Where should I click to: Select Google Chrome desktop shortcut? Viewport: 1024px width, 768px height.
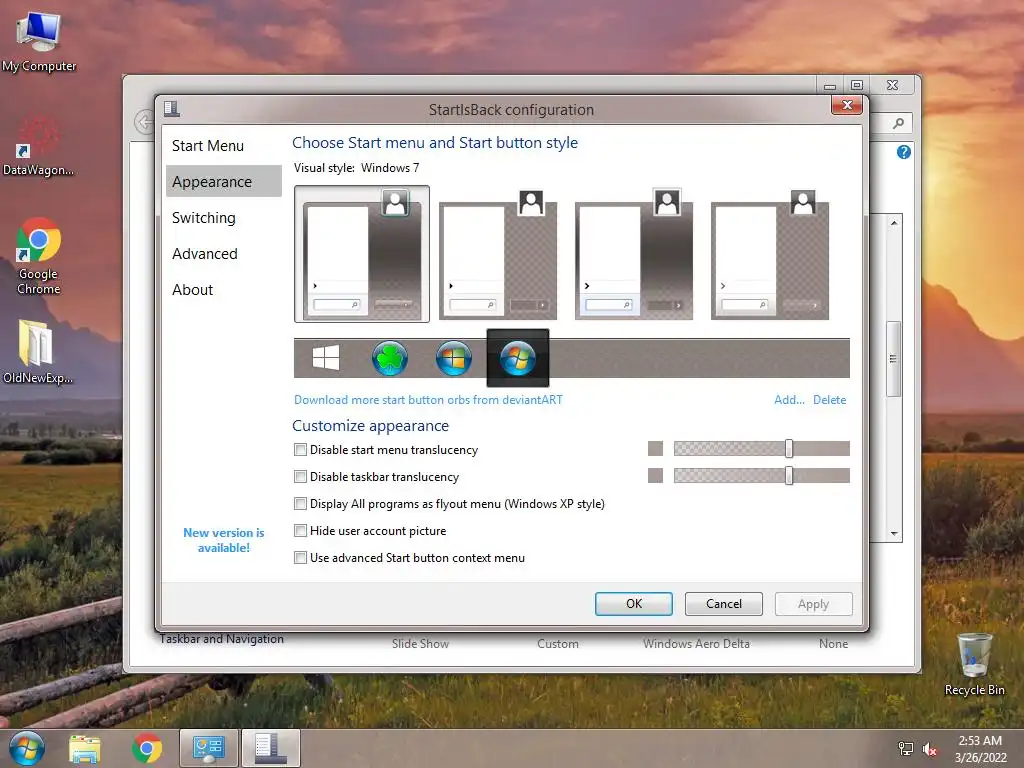[39, 257]
